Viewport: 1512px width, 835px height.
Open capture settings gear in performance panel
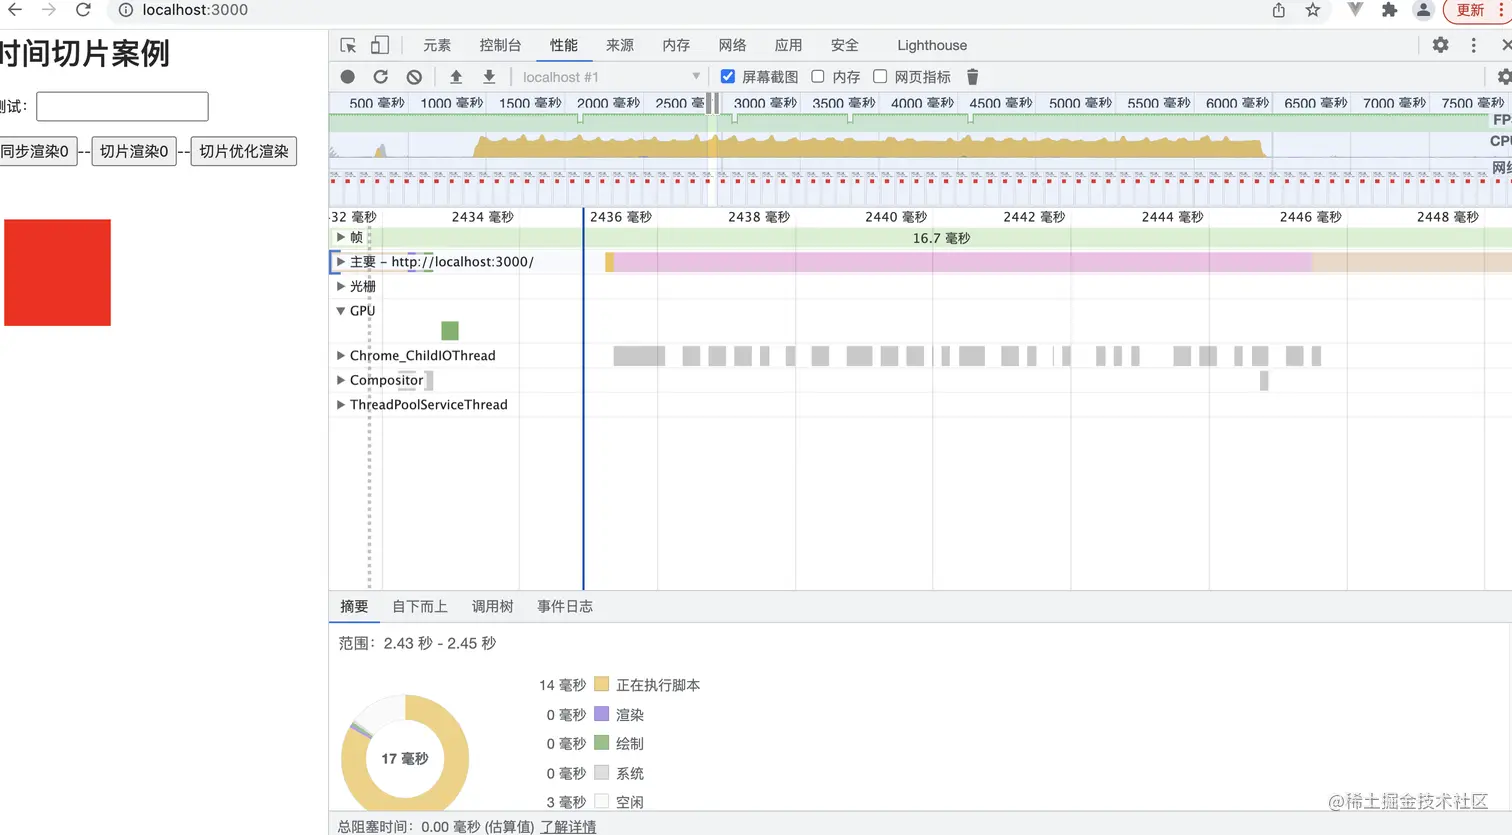(1504, 77)
